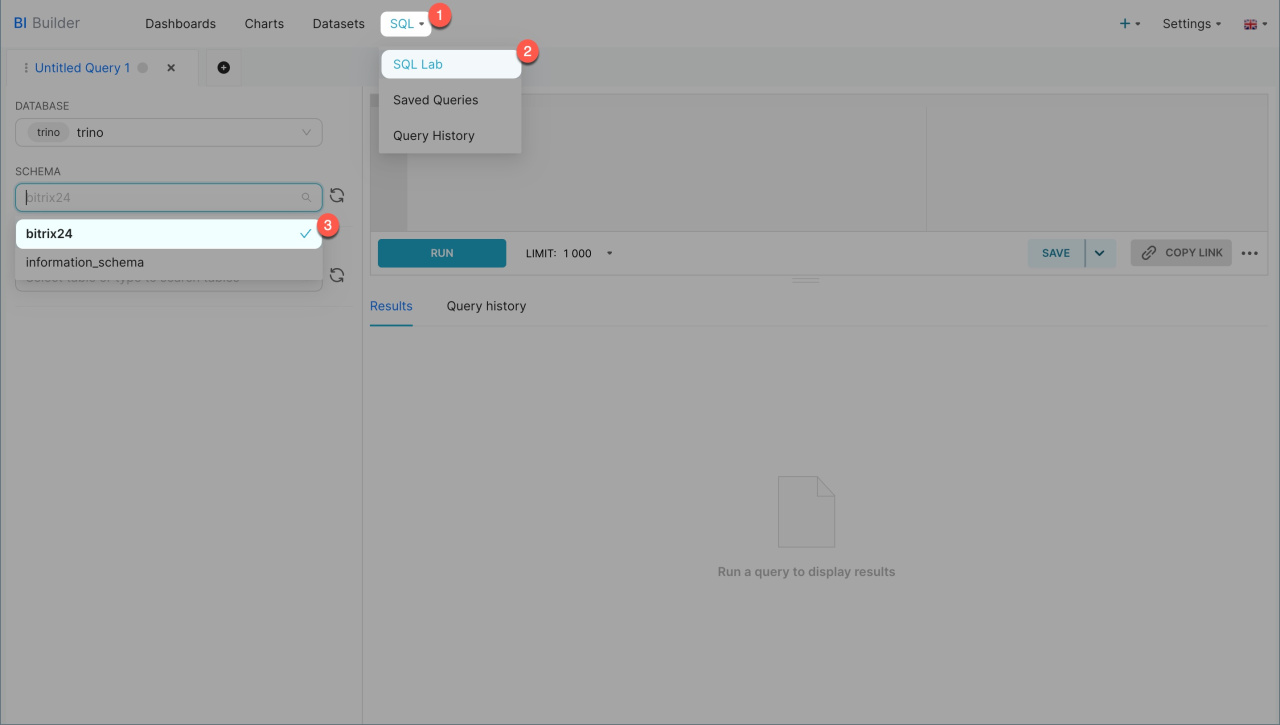Open the three-dot more options menu
The height and width of the screenshot is (725, 1280).
click(x=1249, y=253)
